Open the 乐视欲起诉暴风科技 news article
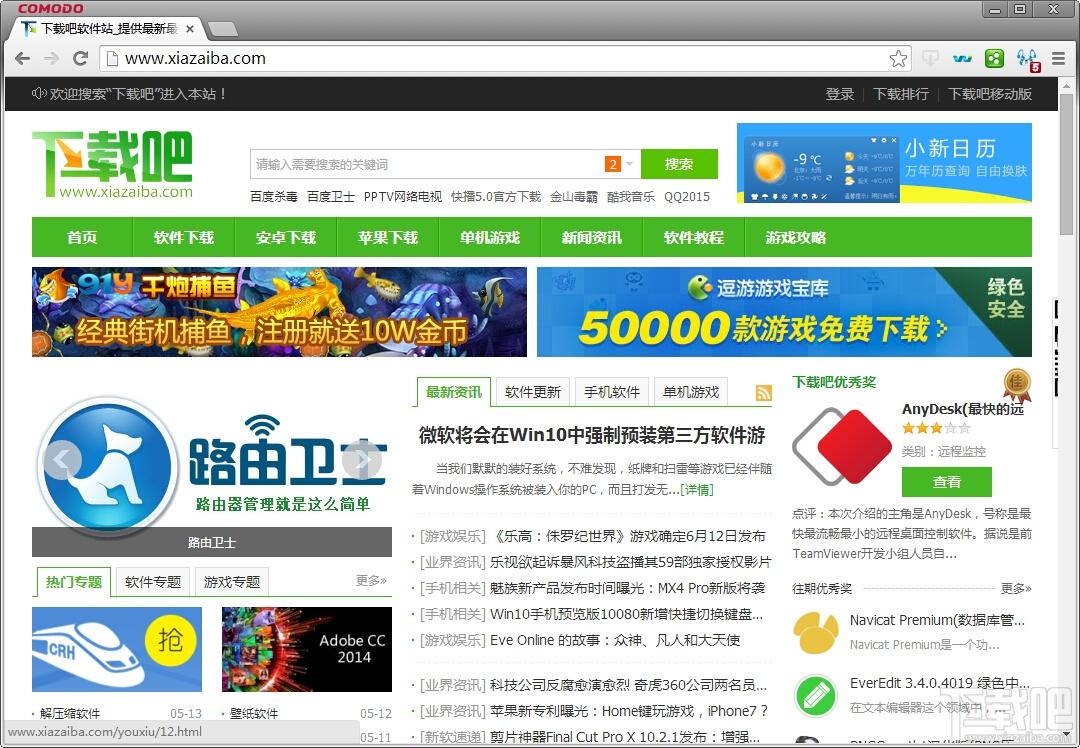Image resolution: width=1080 pixels, height=748 pixels. click(630, 562)
